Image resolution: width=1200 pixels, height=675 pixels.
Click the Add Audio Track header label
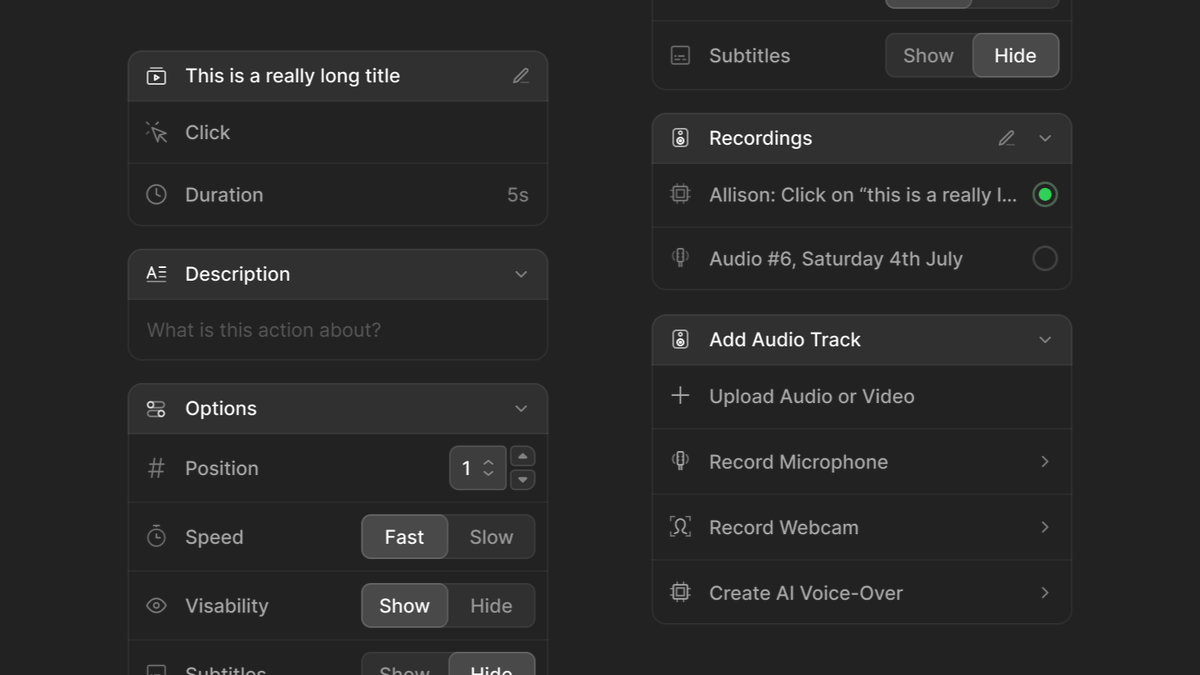point(785,340)
